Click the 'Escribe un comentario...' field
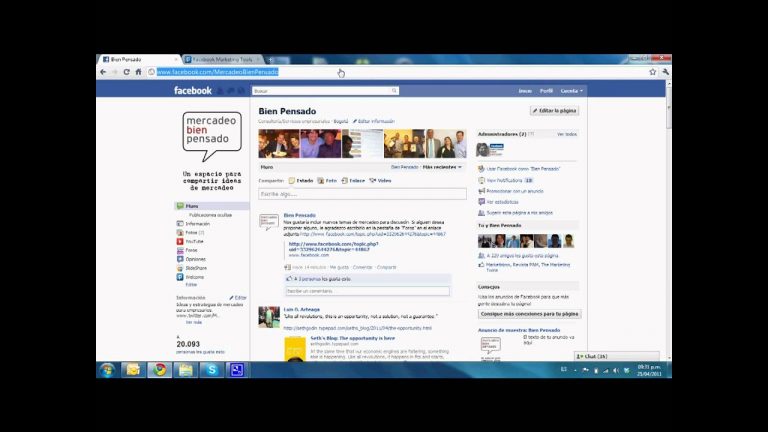 [367, 291]
